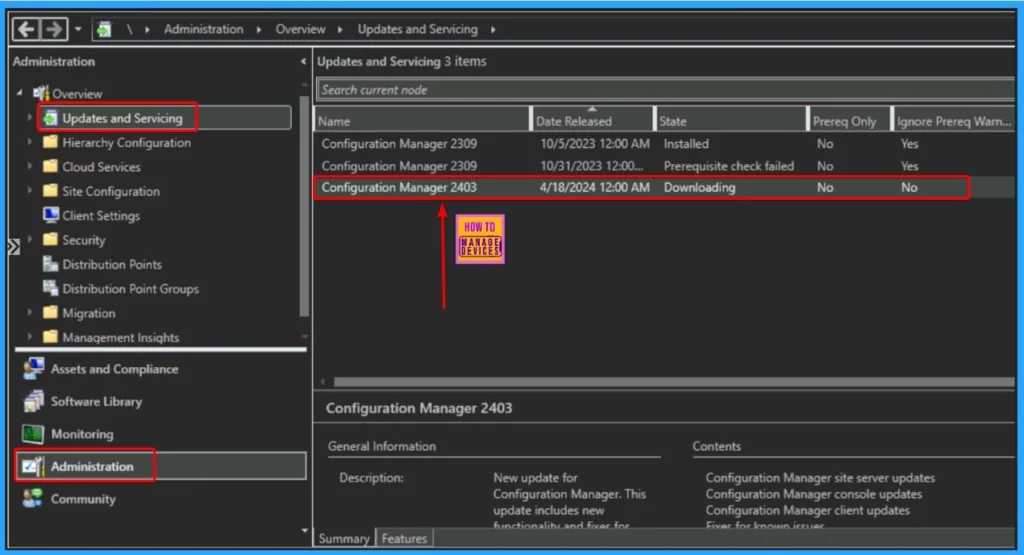1024x555 pixels.
Task: Click the Community workspace icon
Action: pyautogui.click(x=33, y=498)
